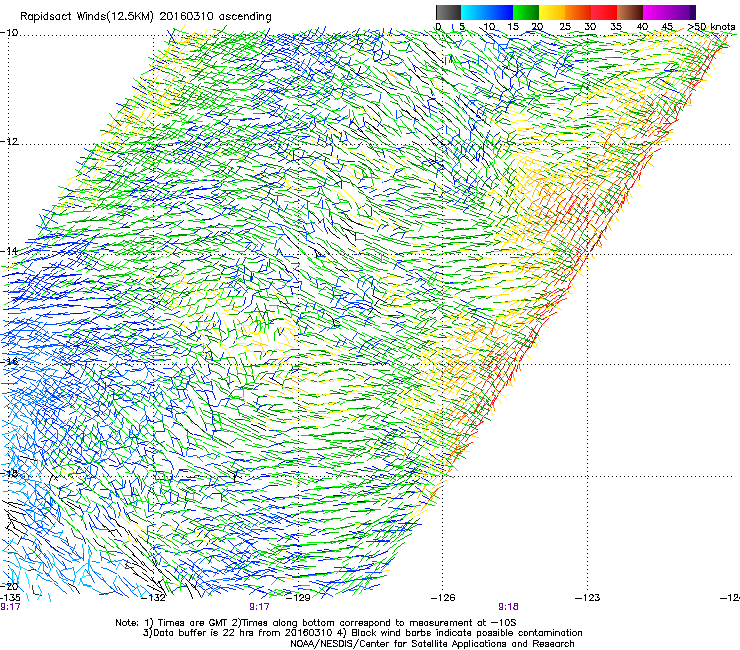
Task: Click the purple "9:17" time under -135
Action: 10,607
